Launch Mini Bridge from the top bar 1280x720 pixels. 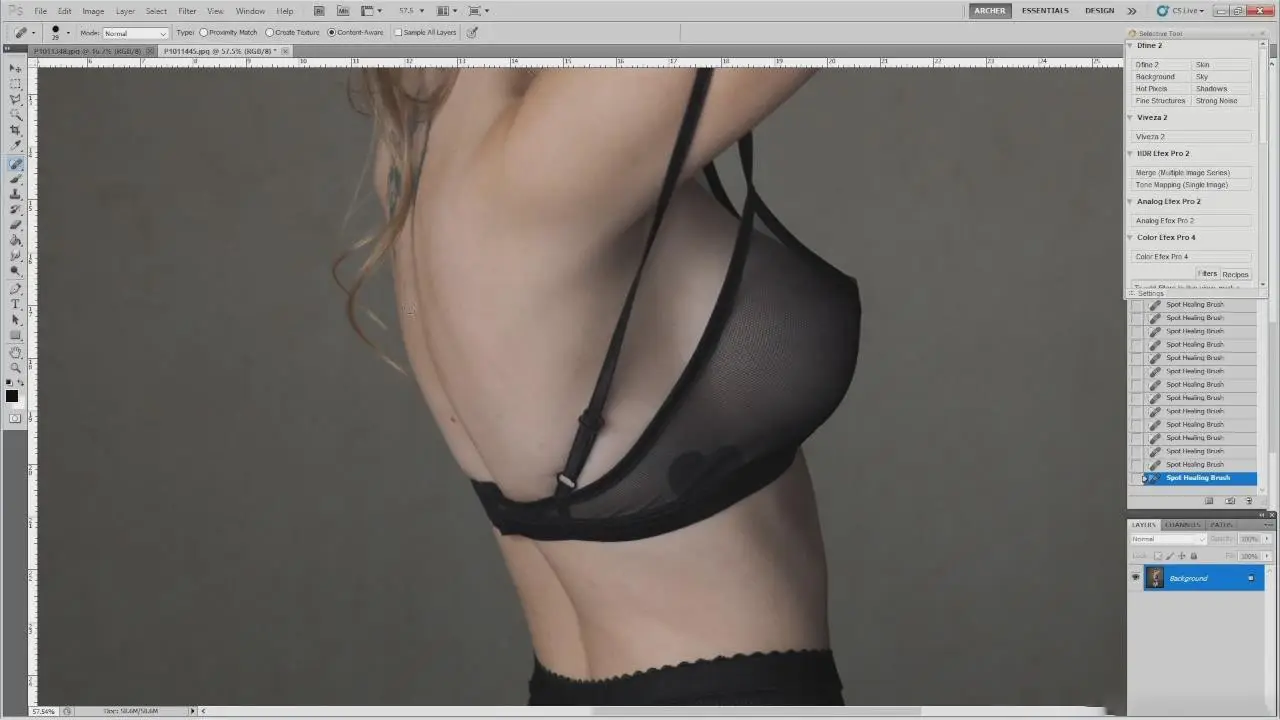(x=344, y=11)
